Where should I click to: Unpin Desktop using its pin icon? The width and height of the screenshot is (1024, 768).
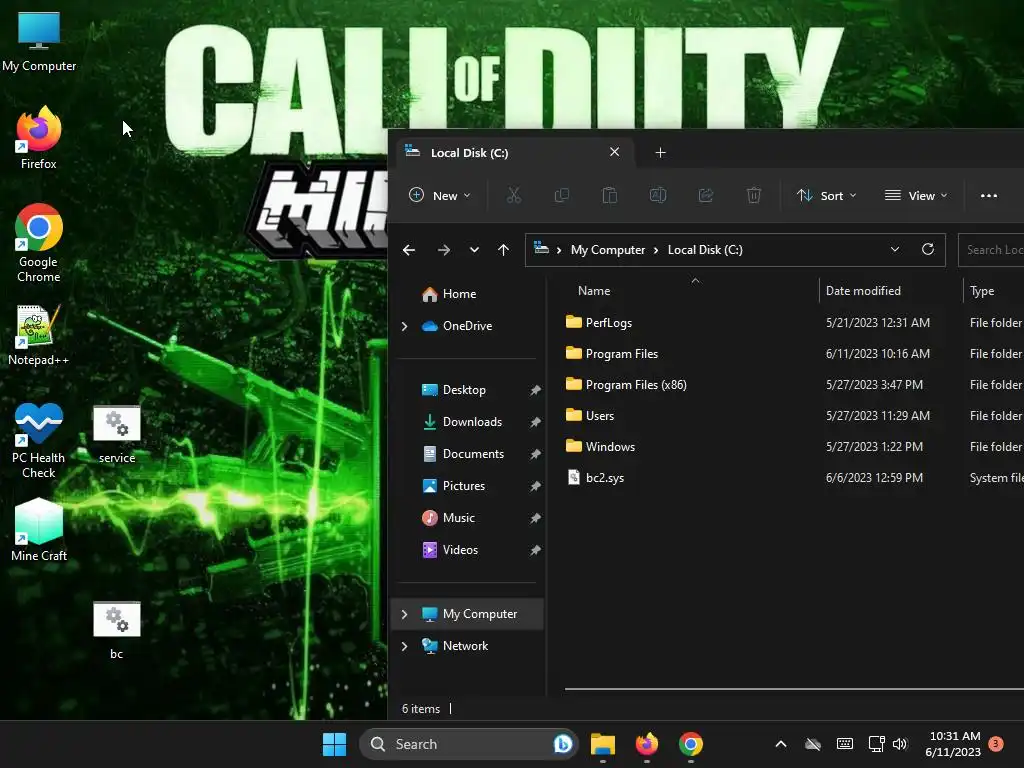pyautogui.click(x=536, y=390)
